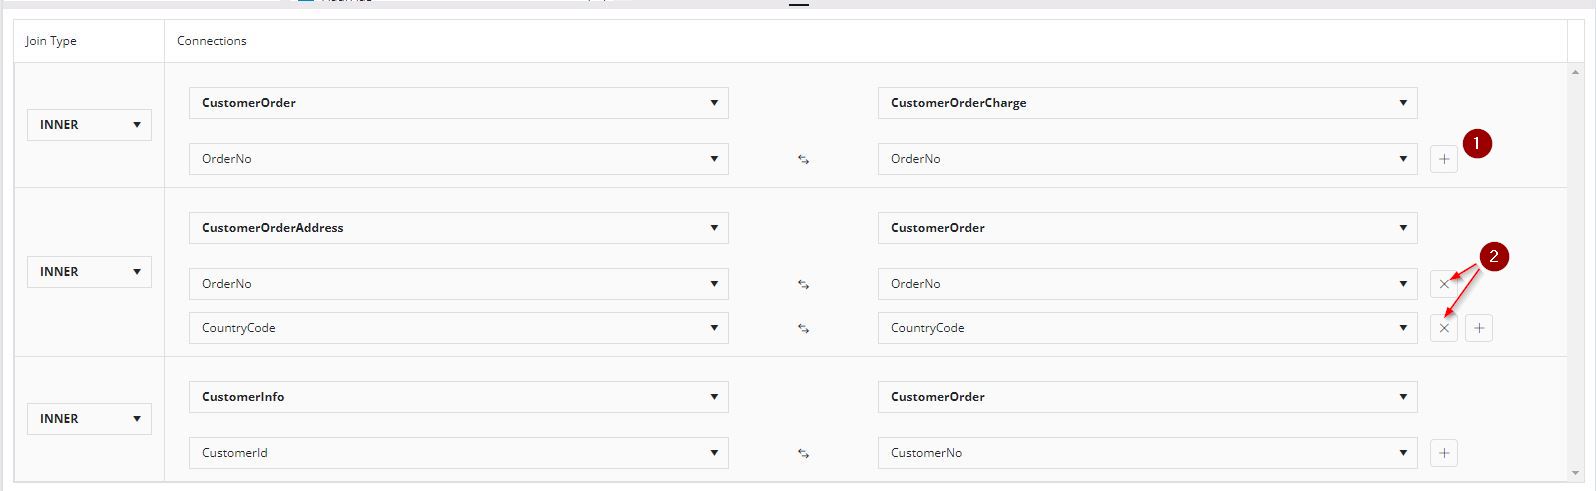Click the Connections column header
This screenshot has width=1596, height=491.
(x=212, y=41)
